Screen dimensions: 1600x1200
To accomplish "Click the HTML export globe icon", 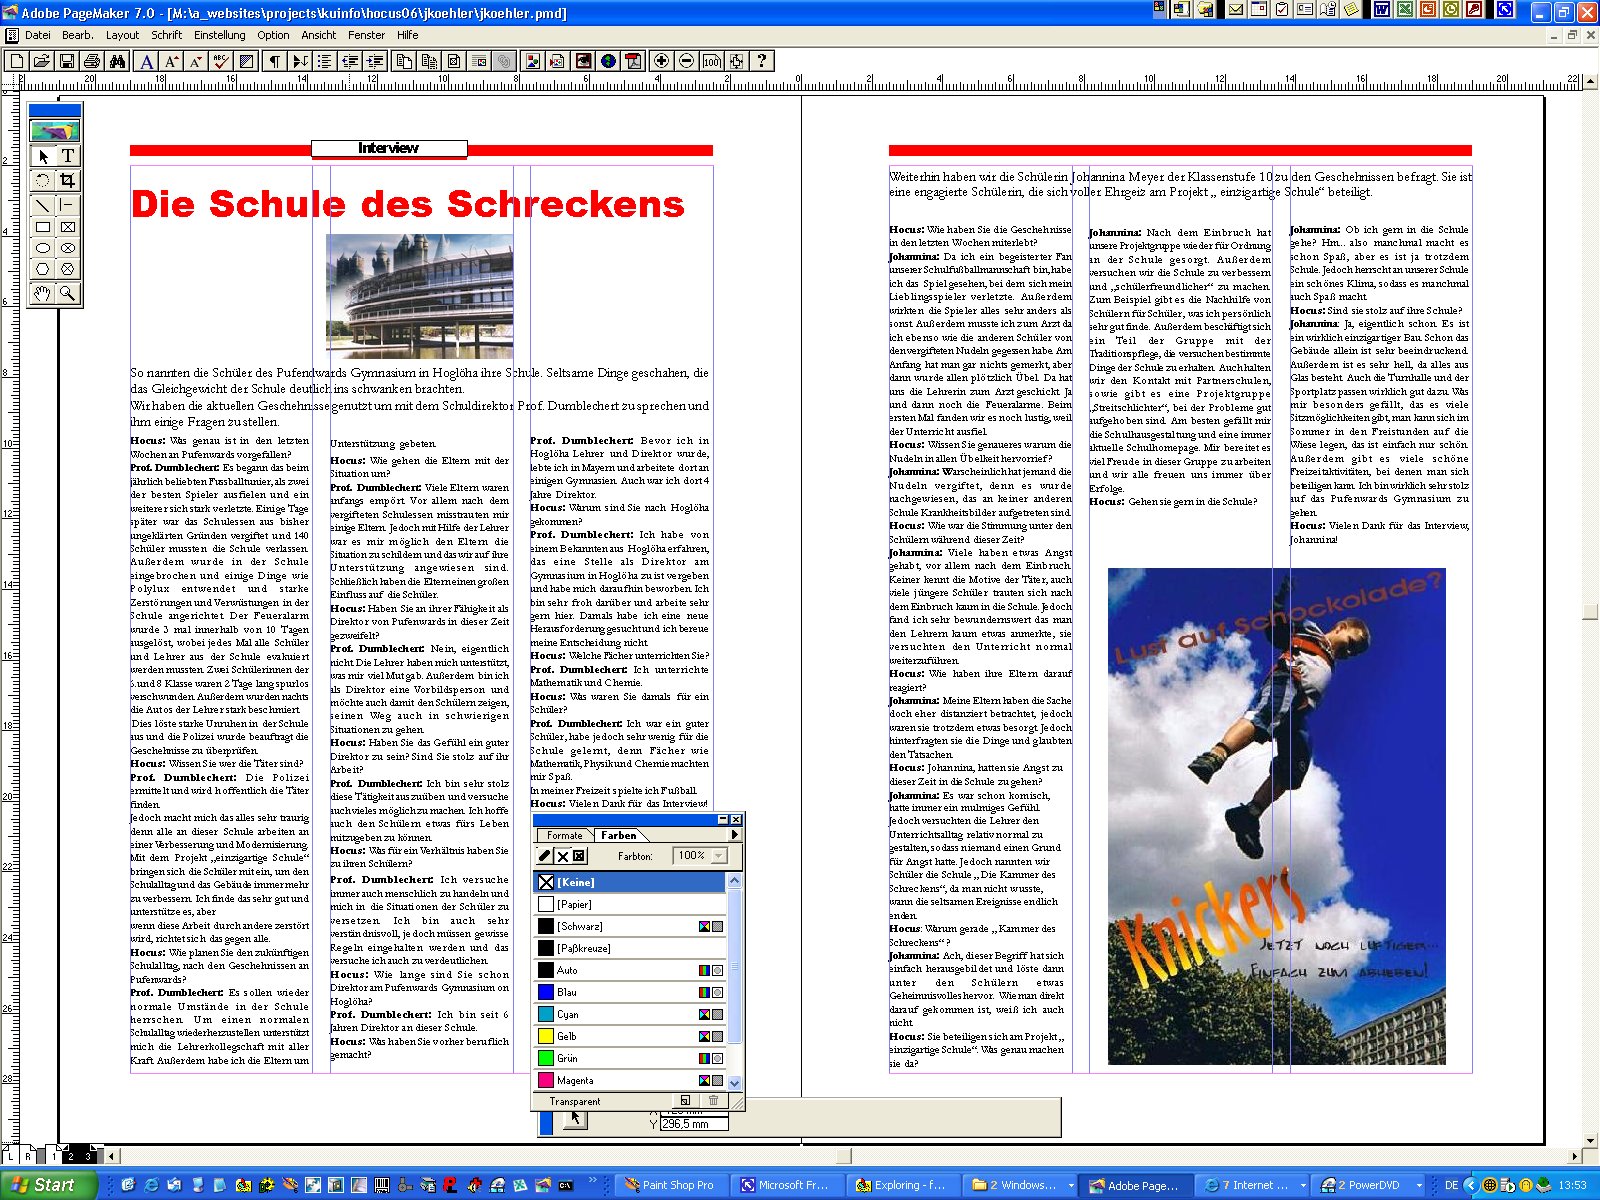I will [608, 61].
